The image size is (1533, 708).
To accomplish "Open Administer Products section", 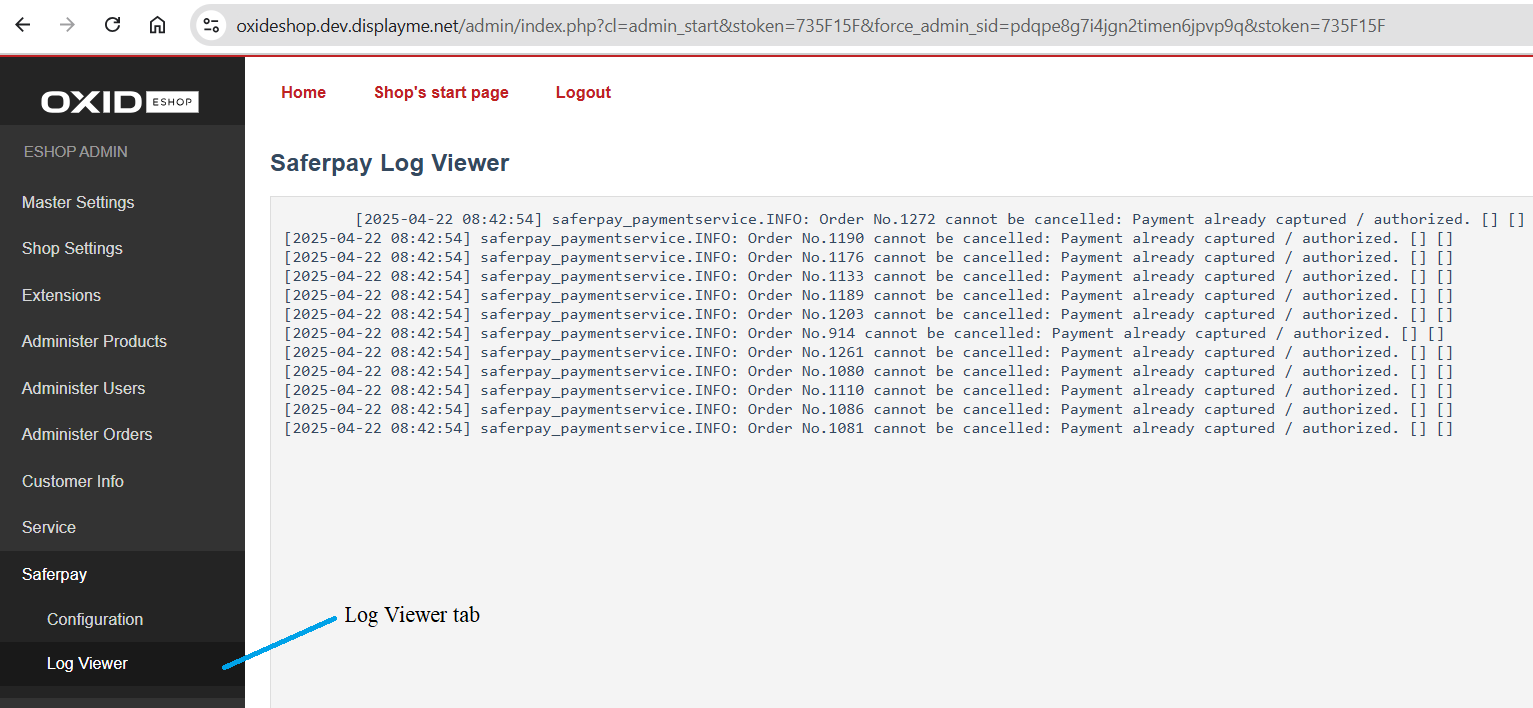I will 94,341.
